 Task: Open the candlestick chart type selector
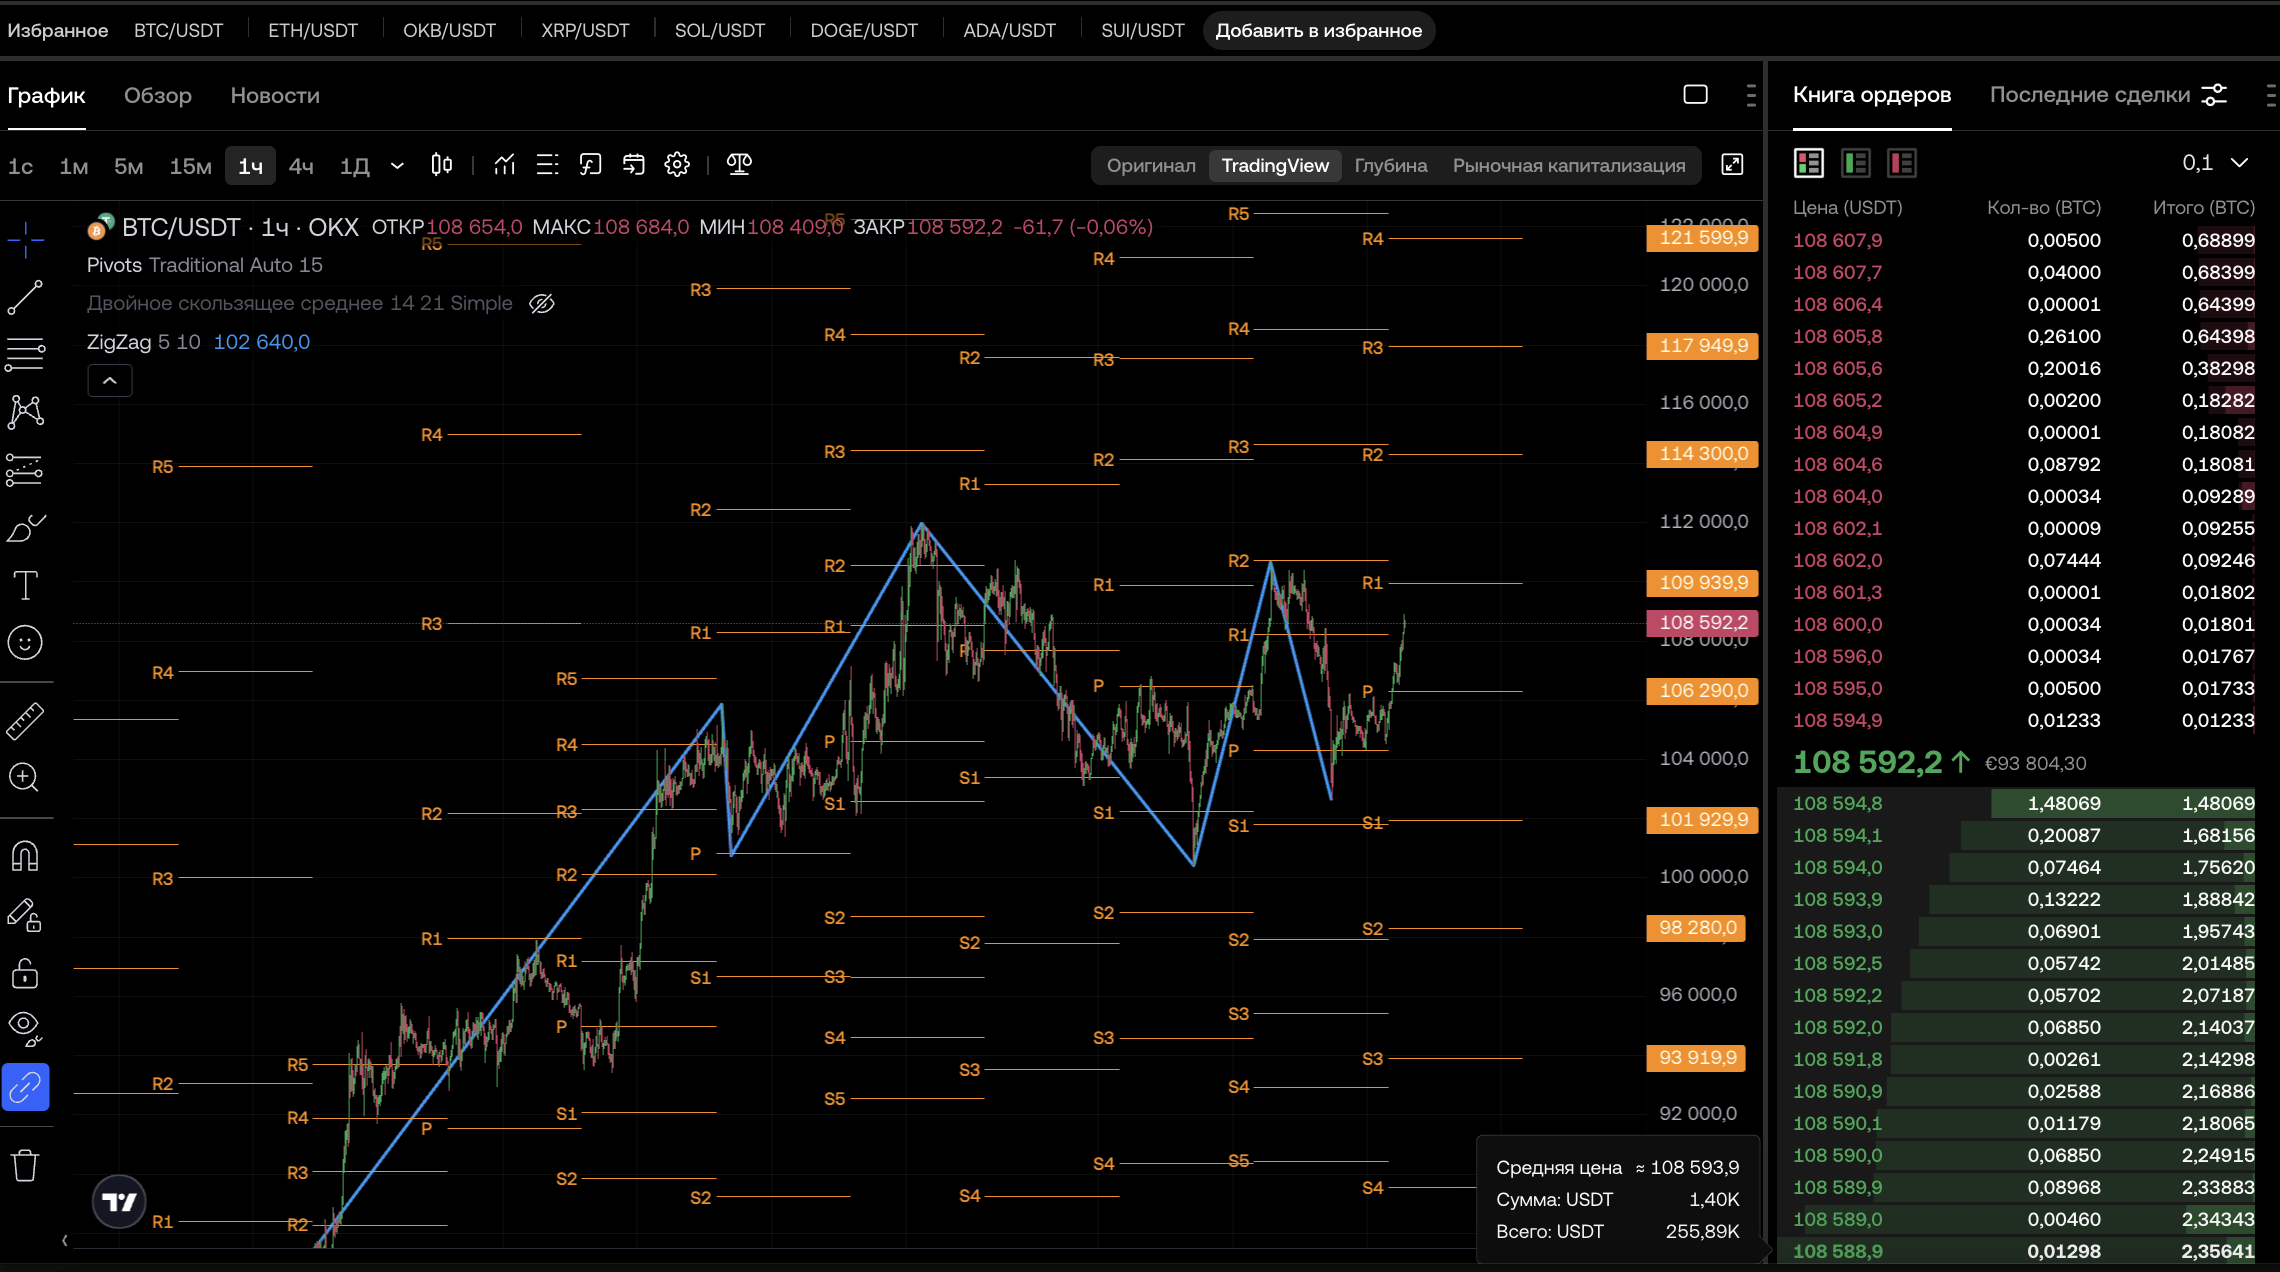[x=441, y=164]
